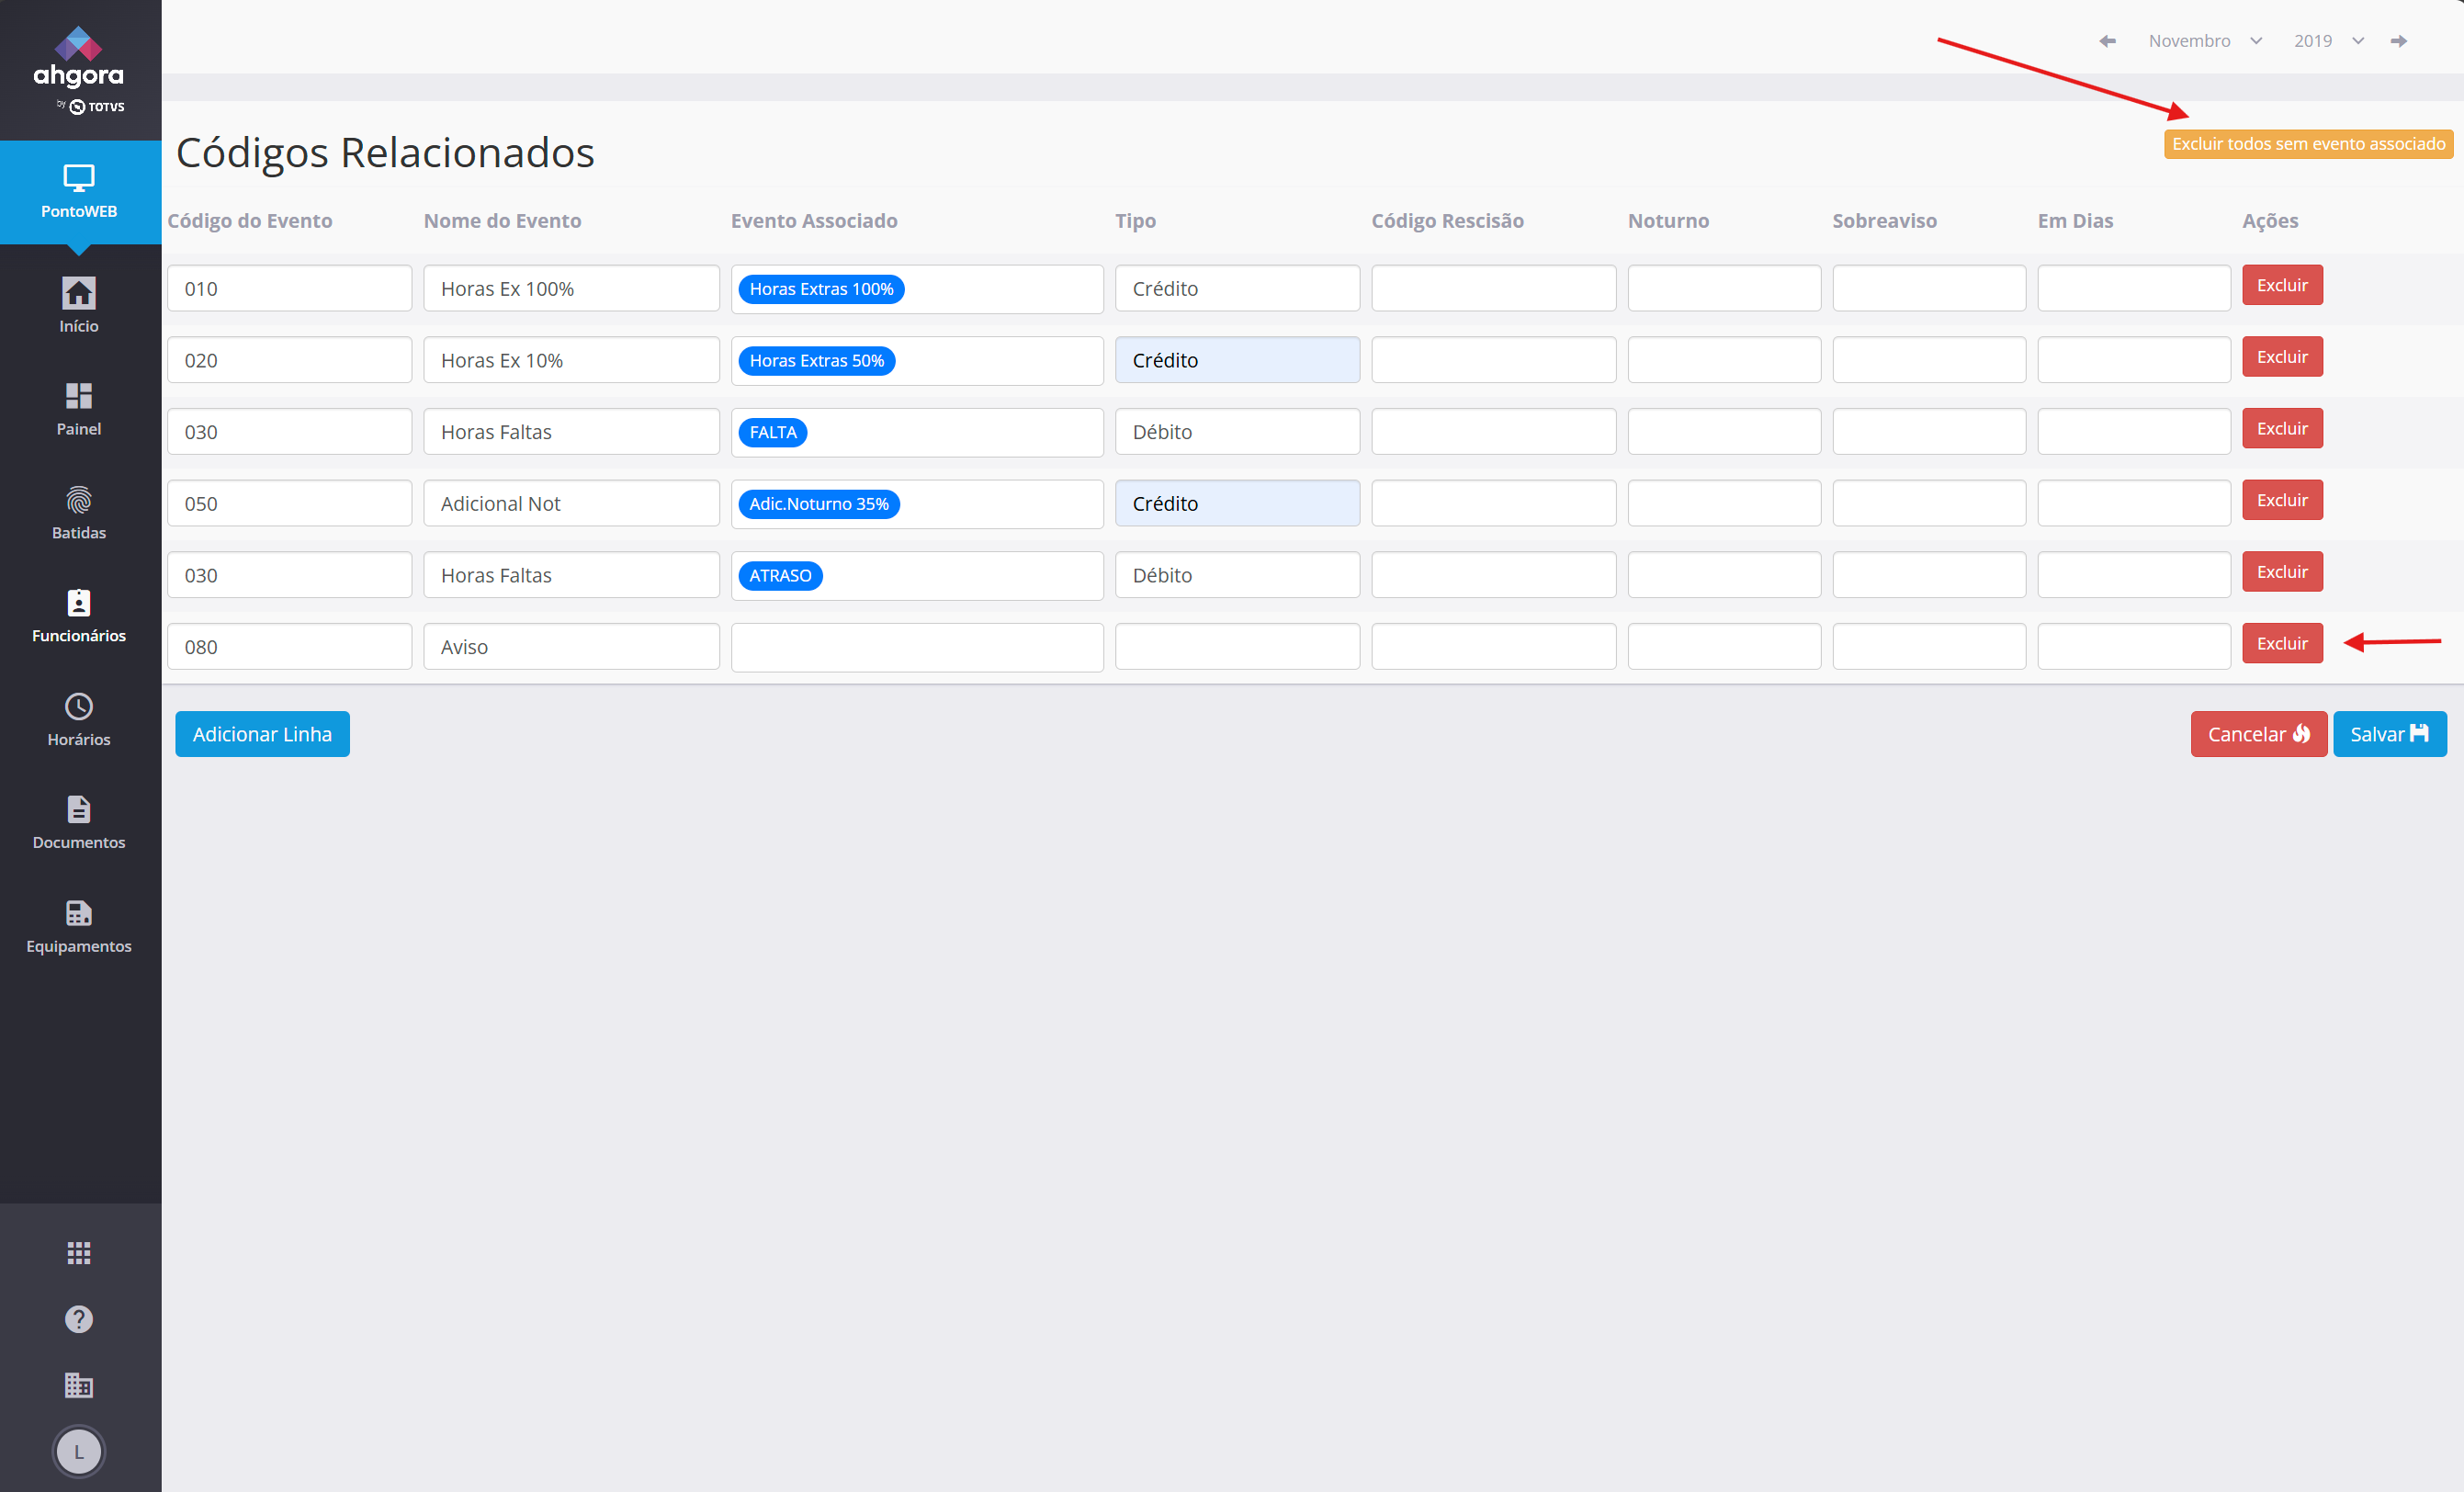The image size is (2464, 1492).
Task: Click the help question mark icon
Action: coord(78,1318)
